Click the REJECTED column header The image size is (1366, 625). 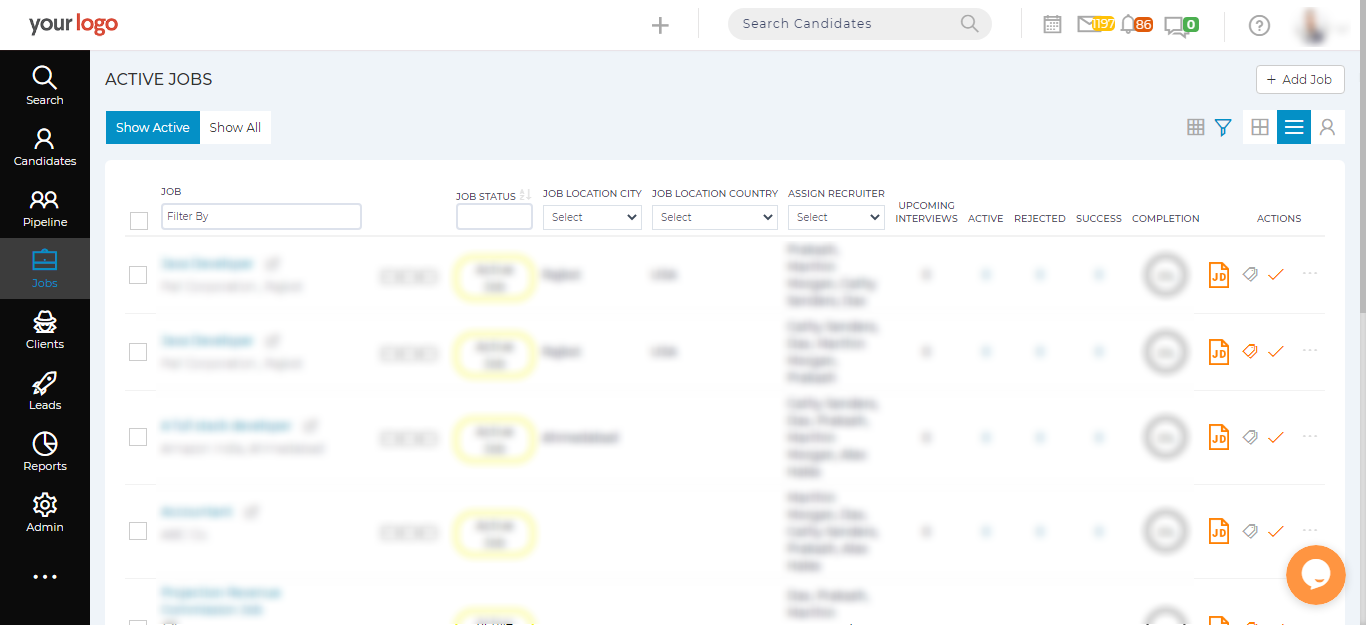pyautogui.click(x=1040, y=218)
